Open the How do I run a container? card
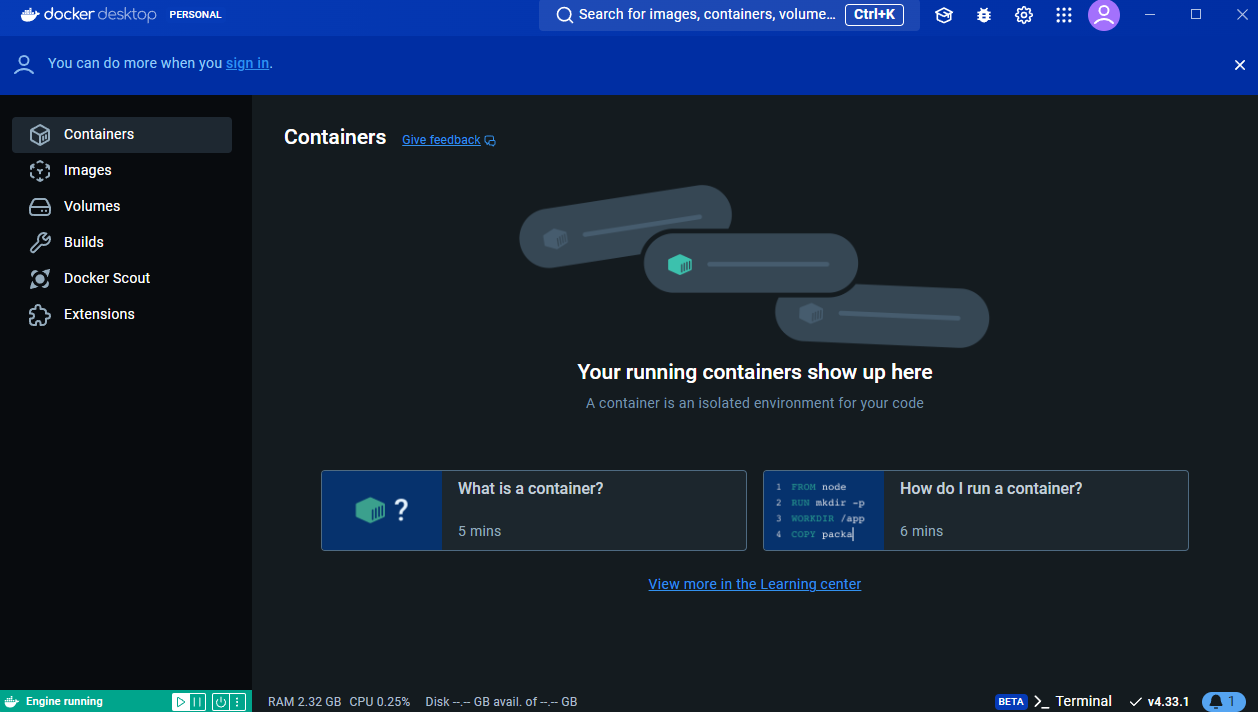Viewport: 1258px width, 712px height. coord(976,510)
